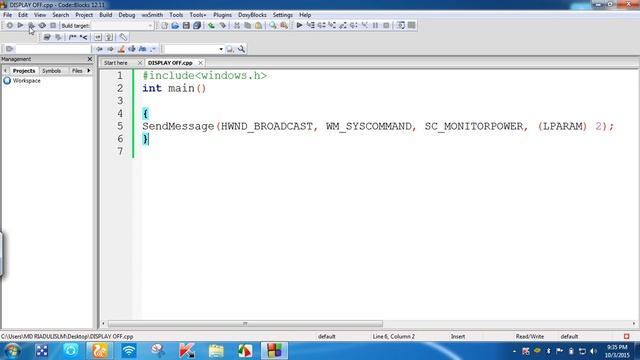Open the wxSmith menu
The width and height of the screenshot is (640, 360).
pos(152,15)
